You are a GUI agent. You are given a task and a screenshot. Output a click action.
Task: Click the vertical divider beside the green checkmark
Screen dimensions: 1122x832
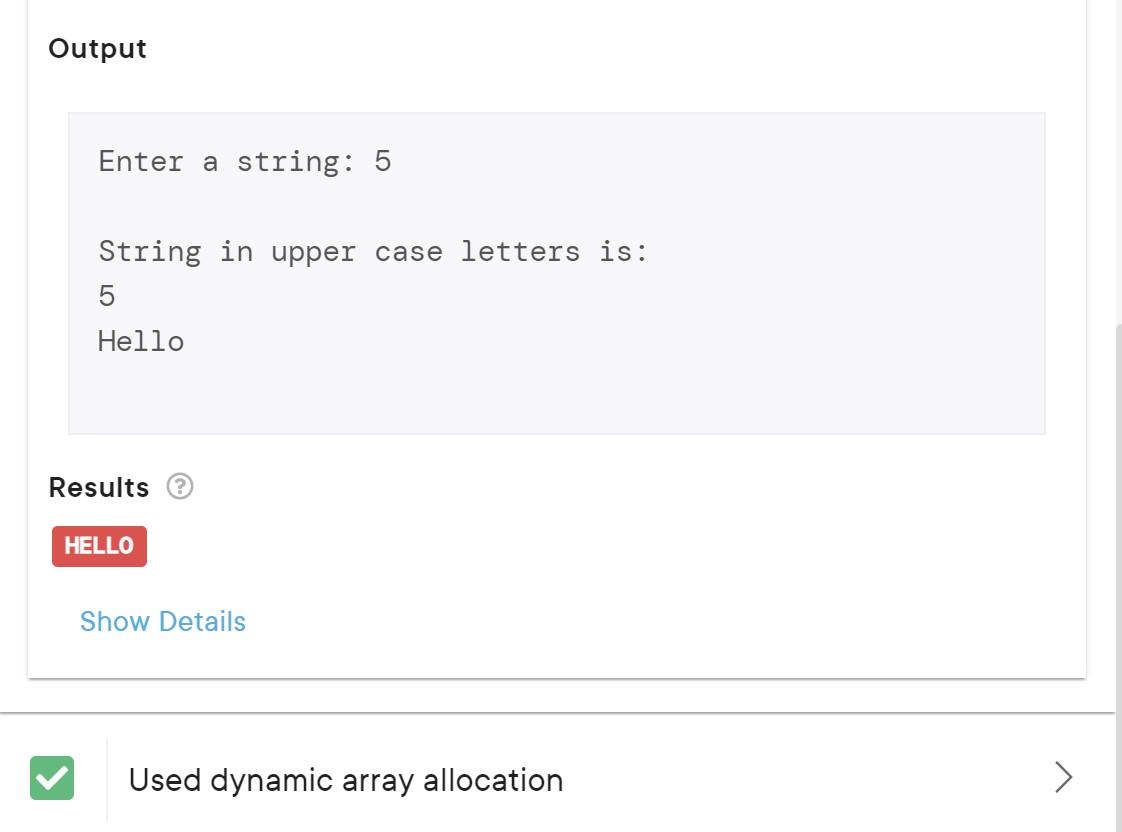[107, 780]
